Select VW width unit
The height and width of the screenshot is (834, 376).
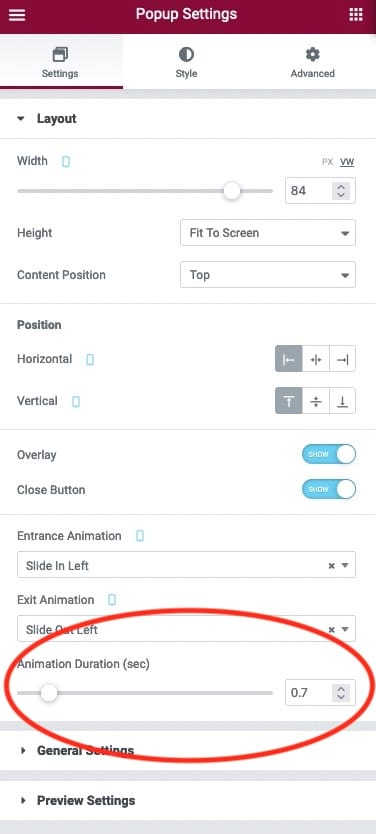pyautogui.click(x=347, y=162)
